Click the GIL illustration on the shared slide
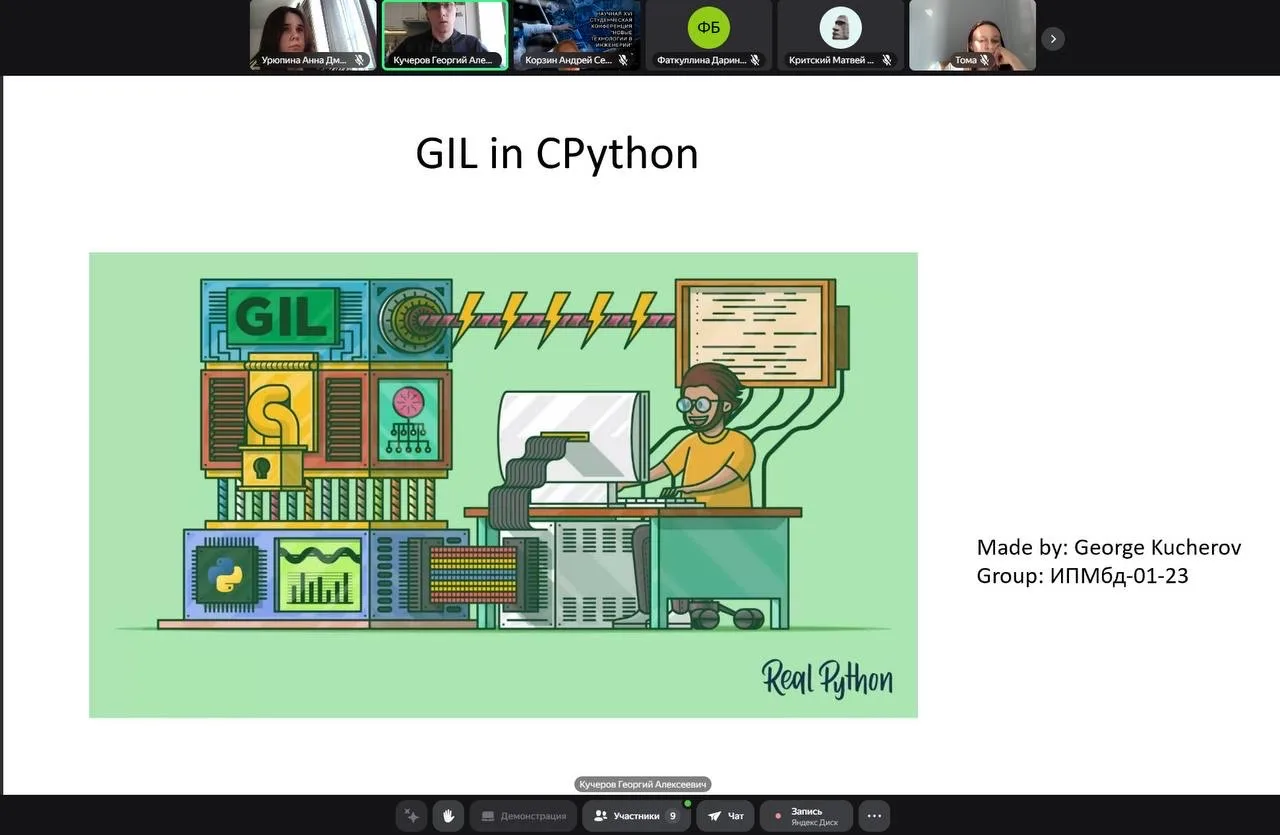This screenshot has height=835, width=1280. pos(503,485)
